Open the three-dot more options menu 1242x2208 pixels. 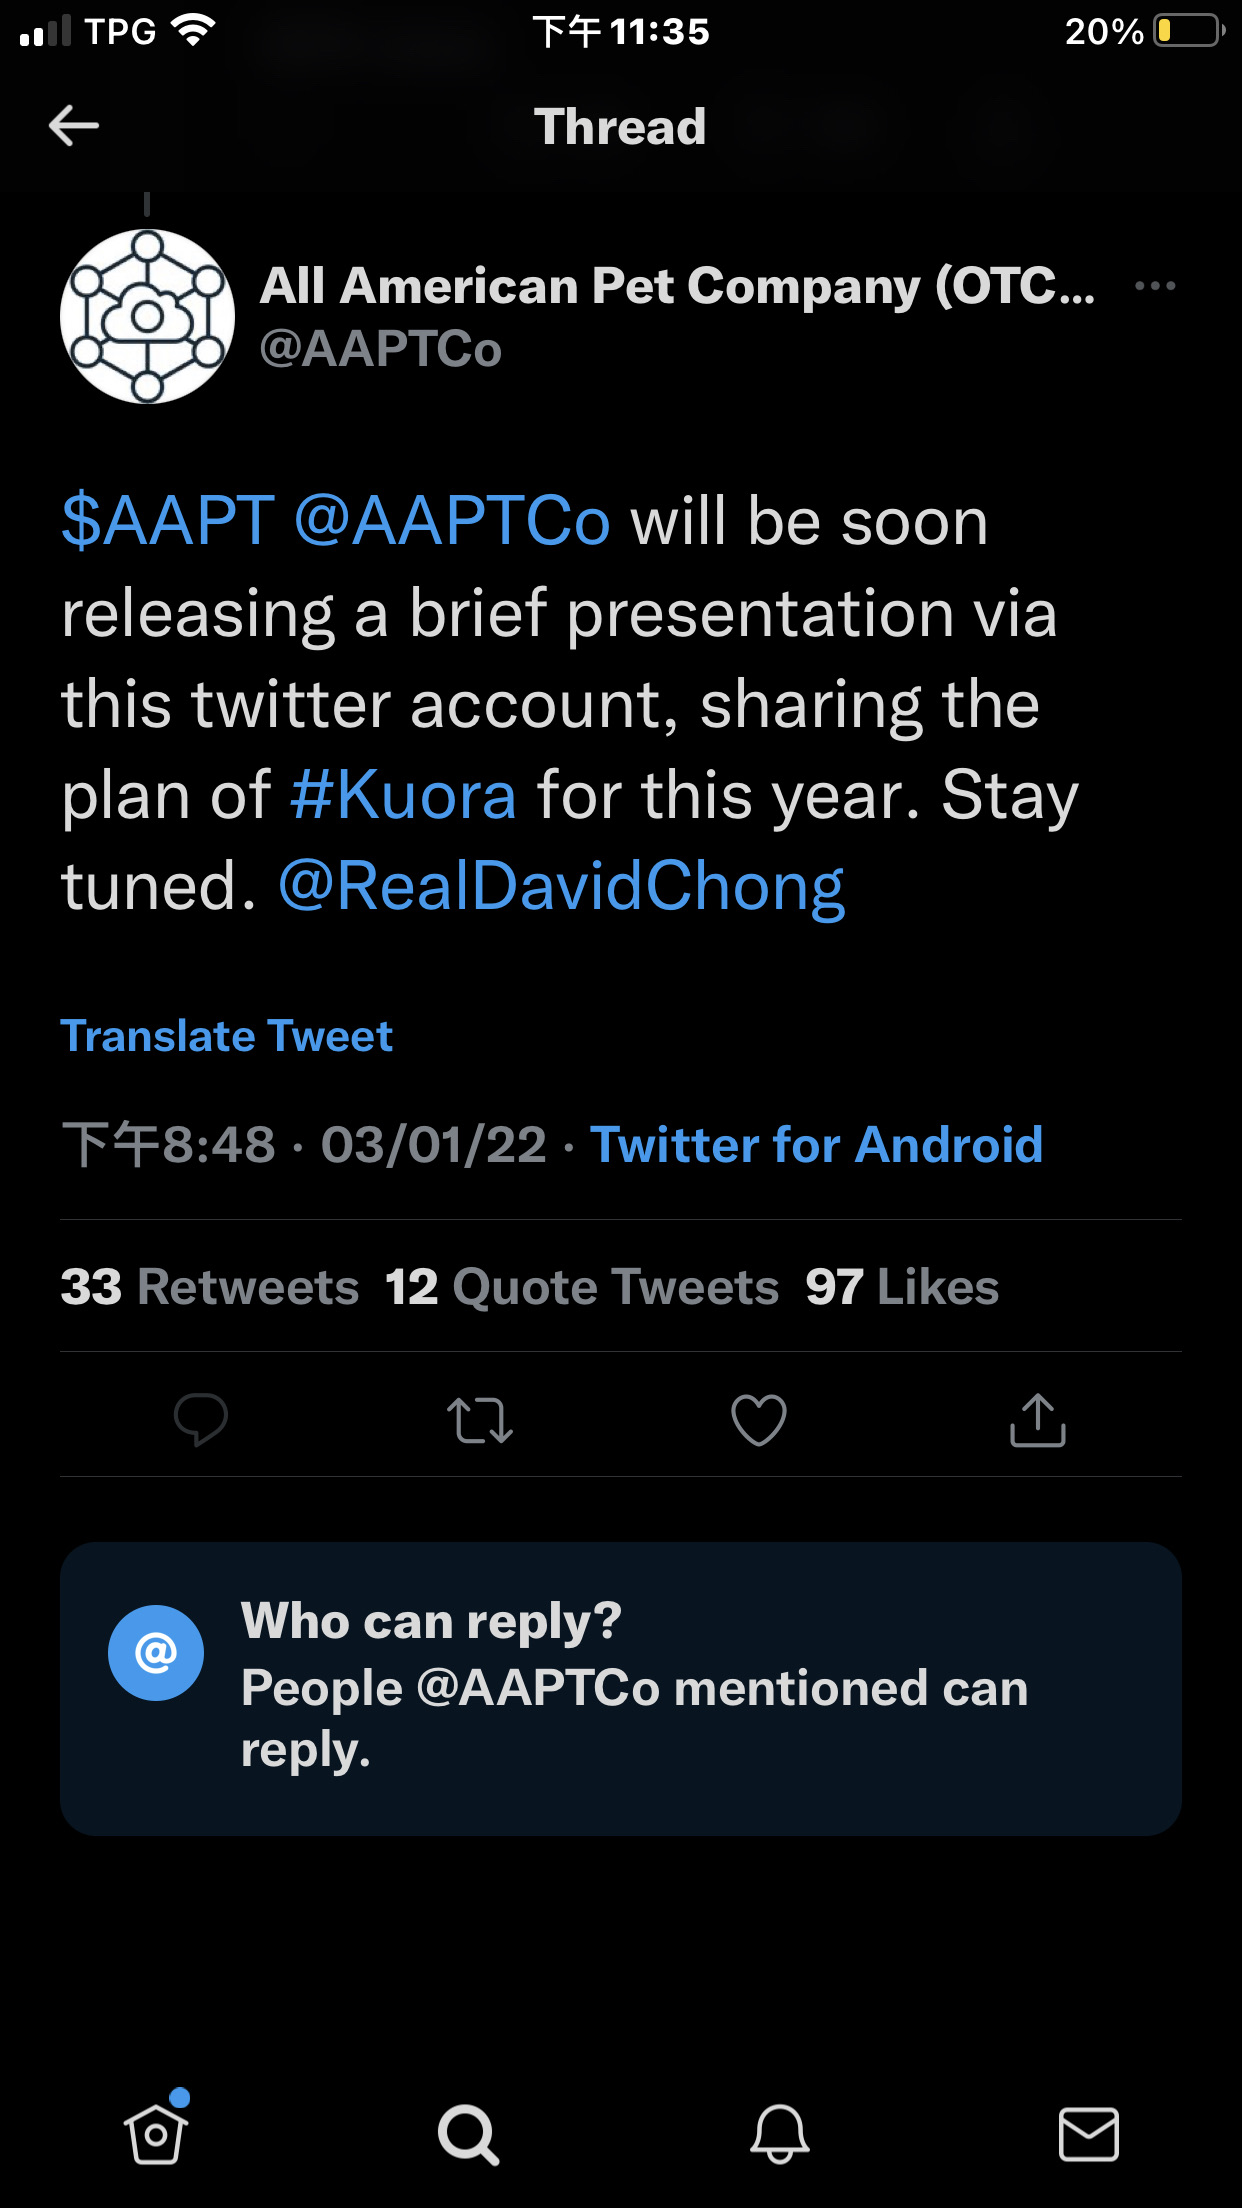(1155, 286)
